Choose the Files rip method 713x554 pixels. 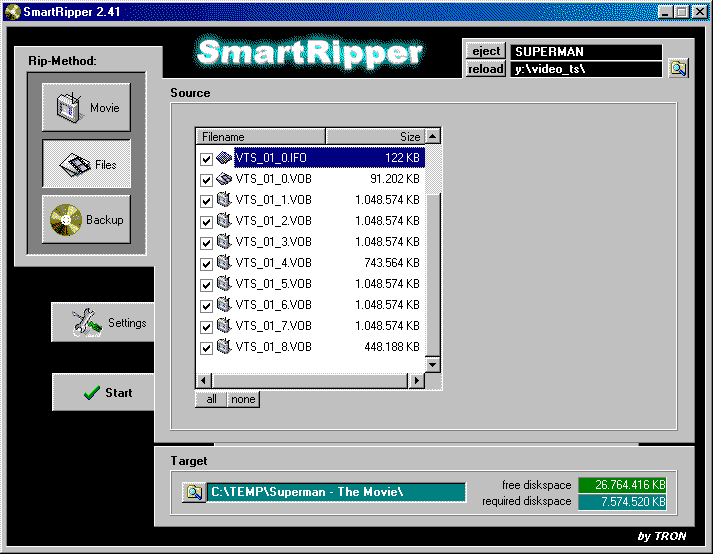coord(86,164)
